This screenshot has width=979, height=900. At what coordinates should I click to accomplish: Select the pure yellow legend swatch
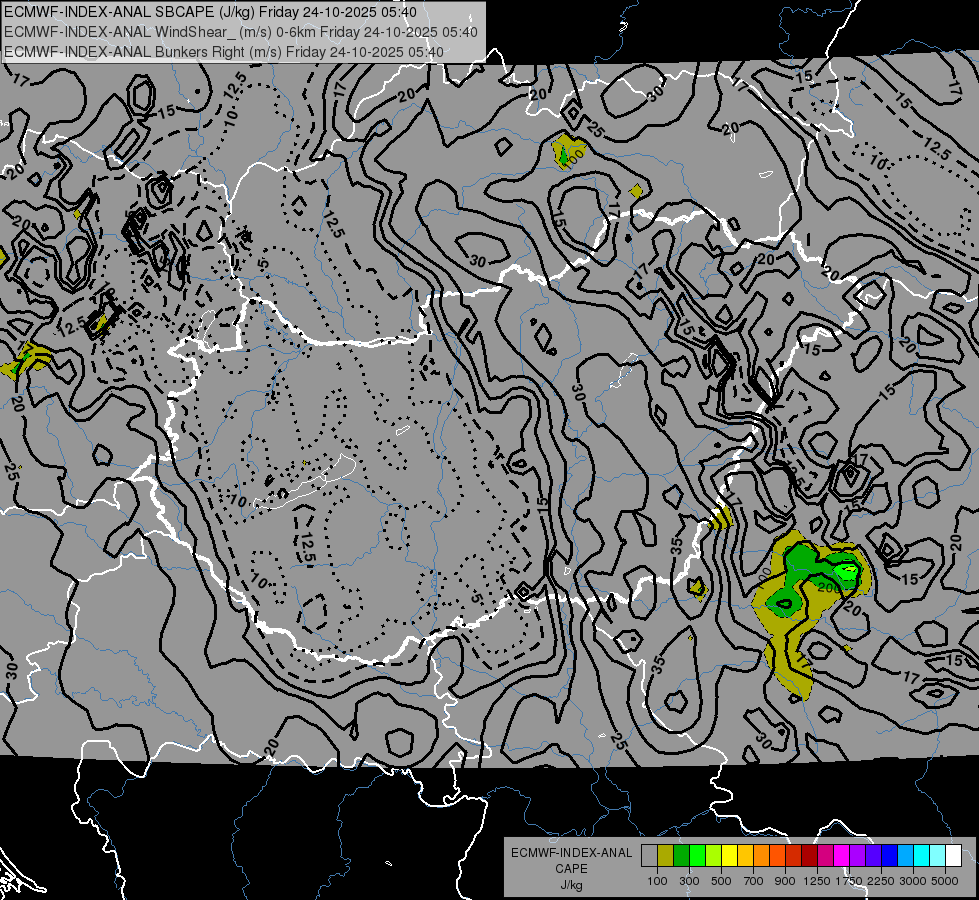[729, 855]
